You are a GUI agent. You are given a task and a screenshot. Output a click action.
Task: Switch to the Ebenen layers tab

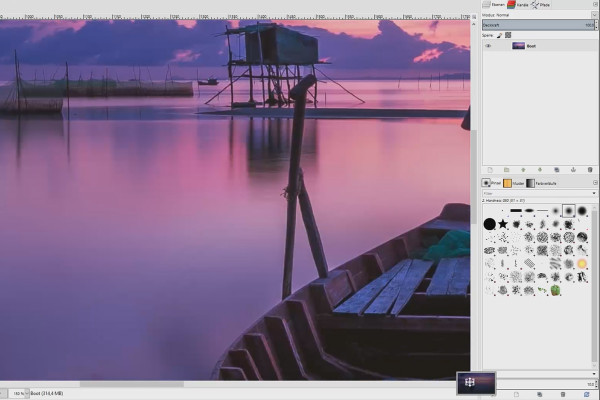click(x=494, y=5)
